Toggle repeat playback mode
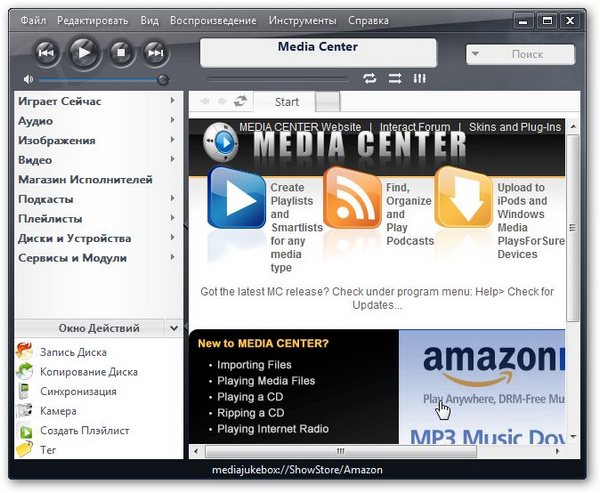 [x=370, y=78]
